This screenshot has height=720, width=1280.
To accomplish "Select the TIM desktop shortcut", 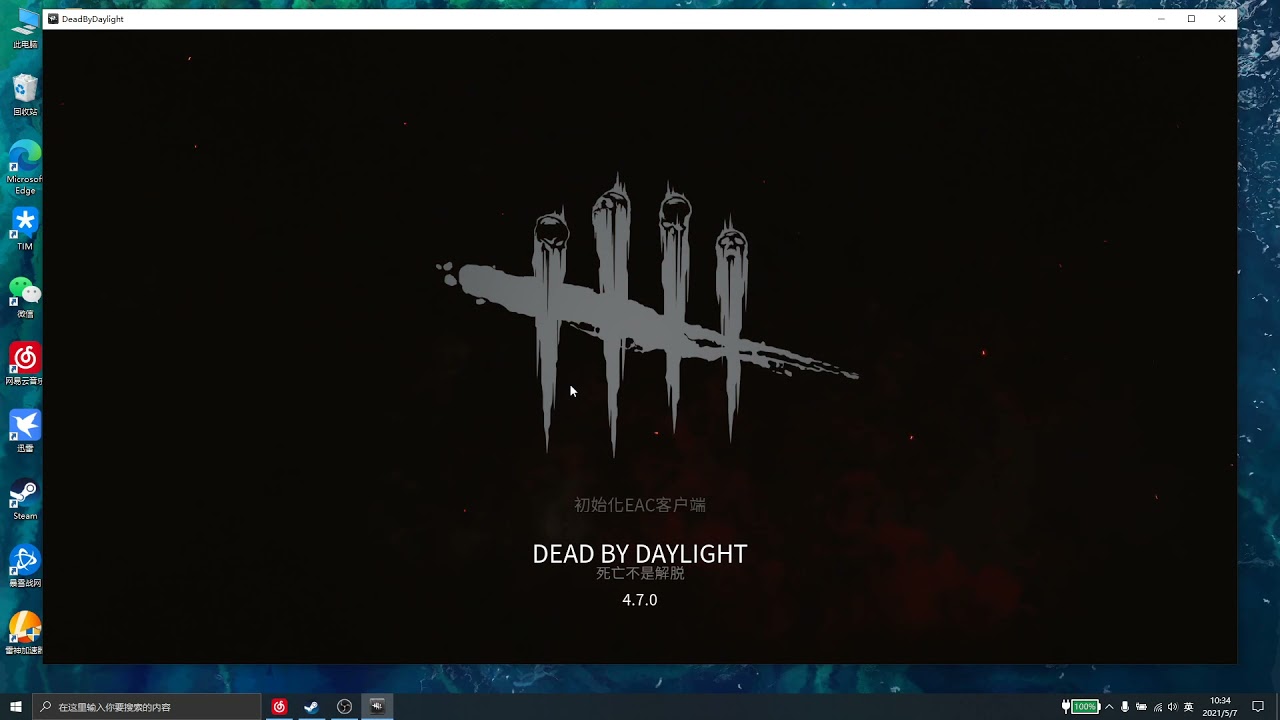I will pyautogui.click(x=25, y=229).
